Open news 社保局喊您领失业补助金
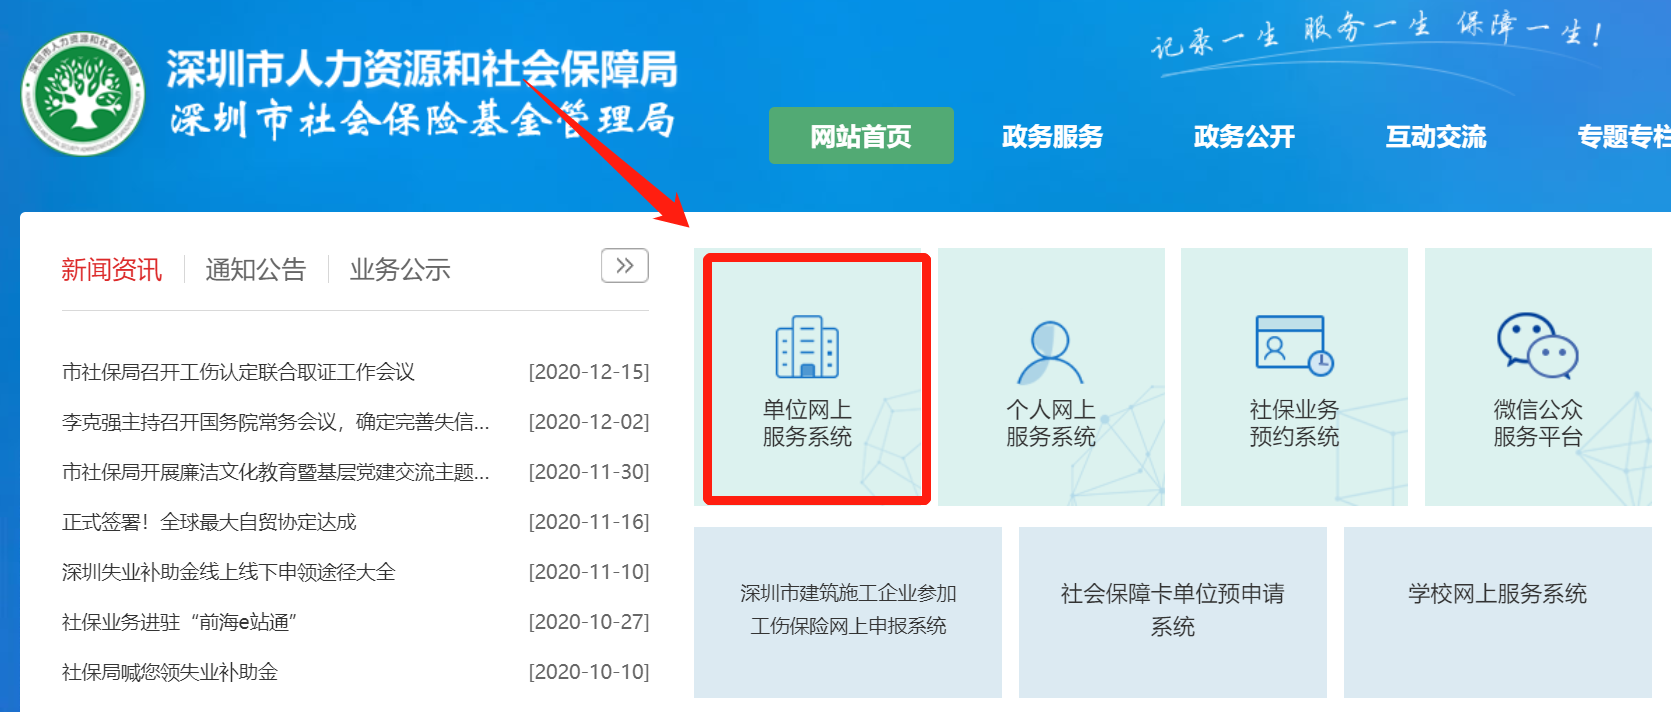 (170, 672)
